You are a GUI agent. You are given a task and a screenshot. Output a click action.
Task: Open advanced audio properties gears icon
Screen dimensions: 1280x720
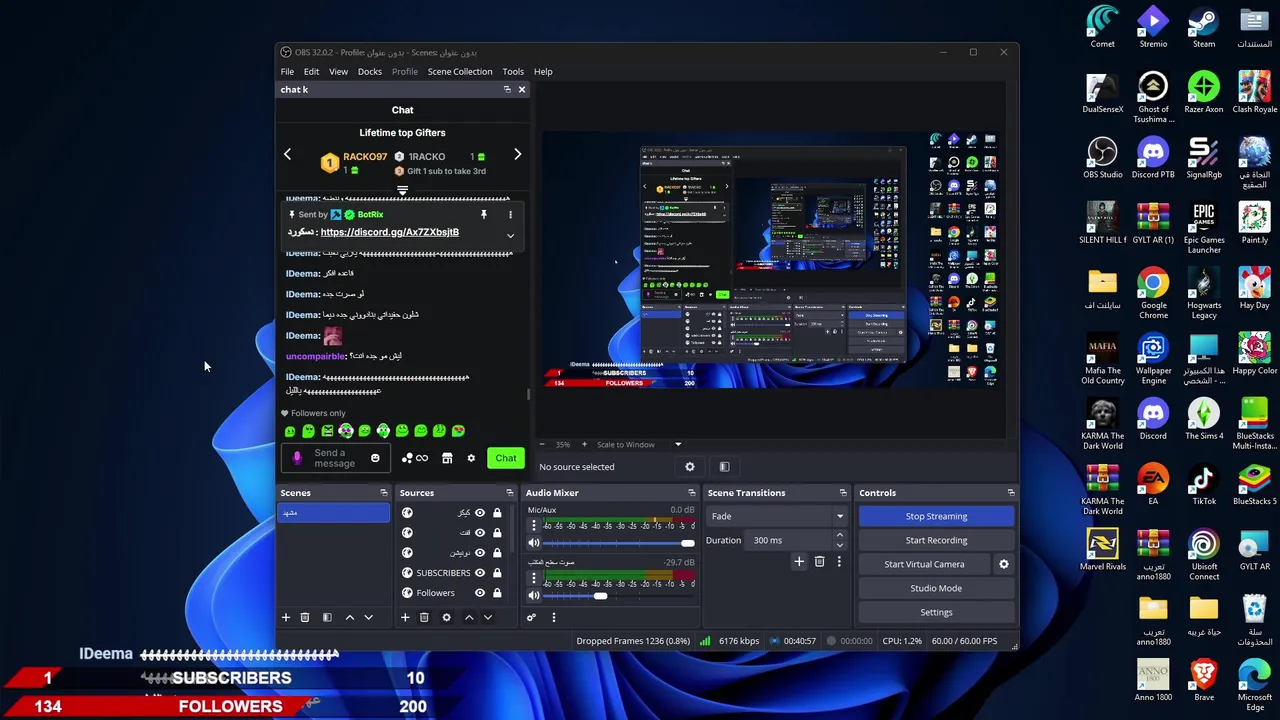[x=531, y=617]
